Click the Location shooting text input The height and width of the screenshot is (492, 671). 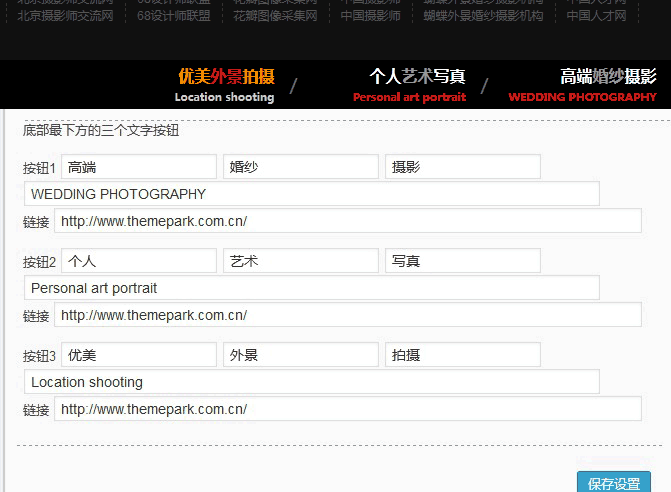pyautogui.click(x=311, y=382)
